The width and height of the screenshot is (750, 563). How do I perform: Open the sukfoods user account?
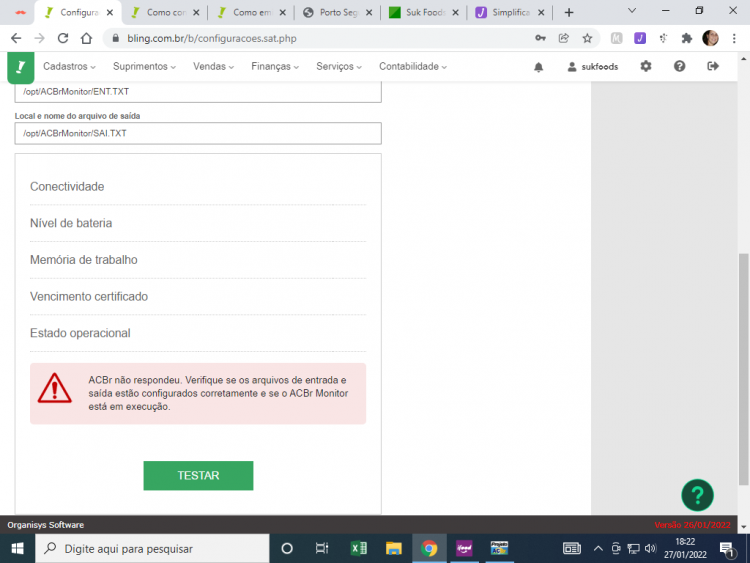coord(593,67)
